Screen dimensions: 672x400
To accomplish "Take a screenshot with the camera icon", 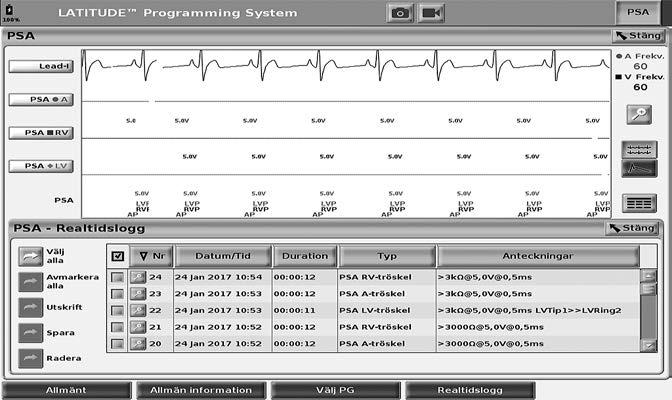I will (x=400, y=13).
